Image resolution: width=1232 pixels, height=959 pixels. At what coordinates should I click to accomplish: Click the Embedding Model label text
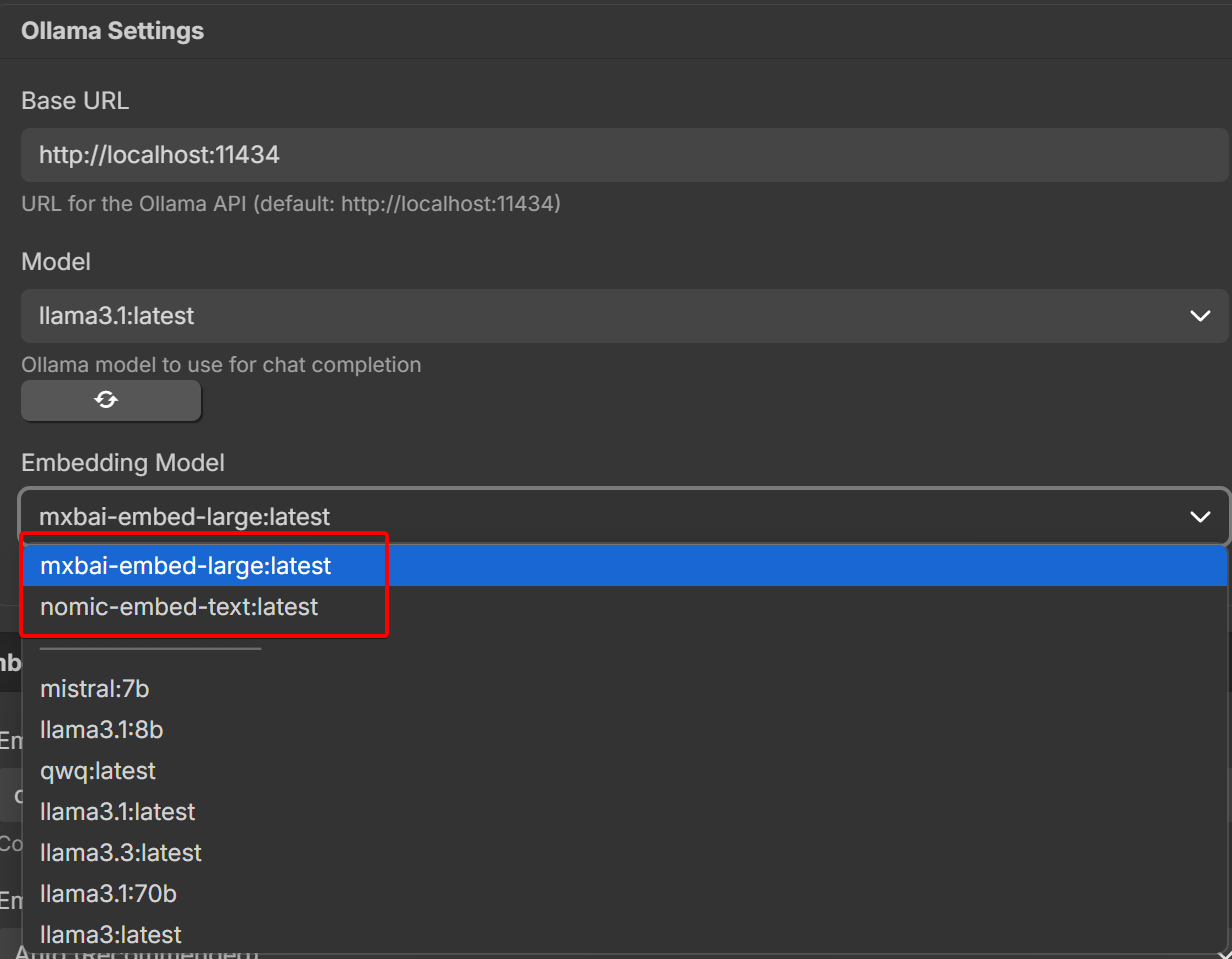click(123, 463)
